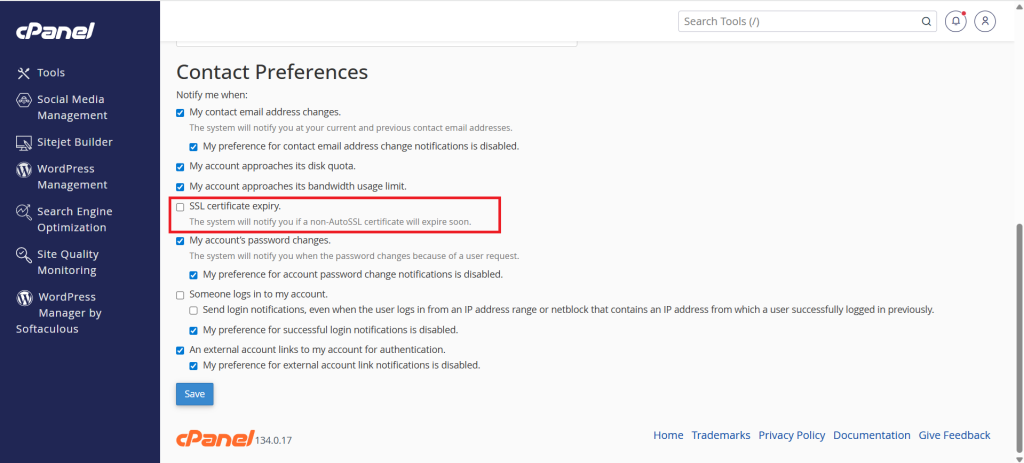Click the Save button
The width and height of the screenshot is (1024, 463).
(194, 394)
